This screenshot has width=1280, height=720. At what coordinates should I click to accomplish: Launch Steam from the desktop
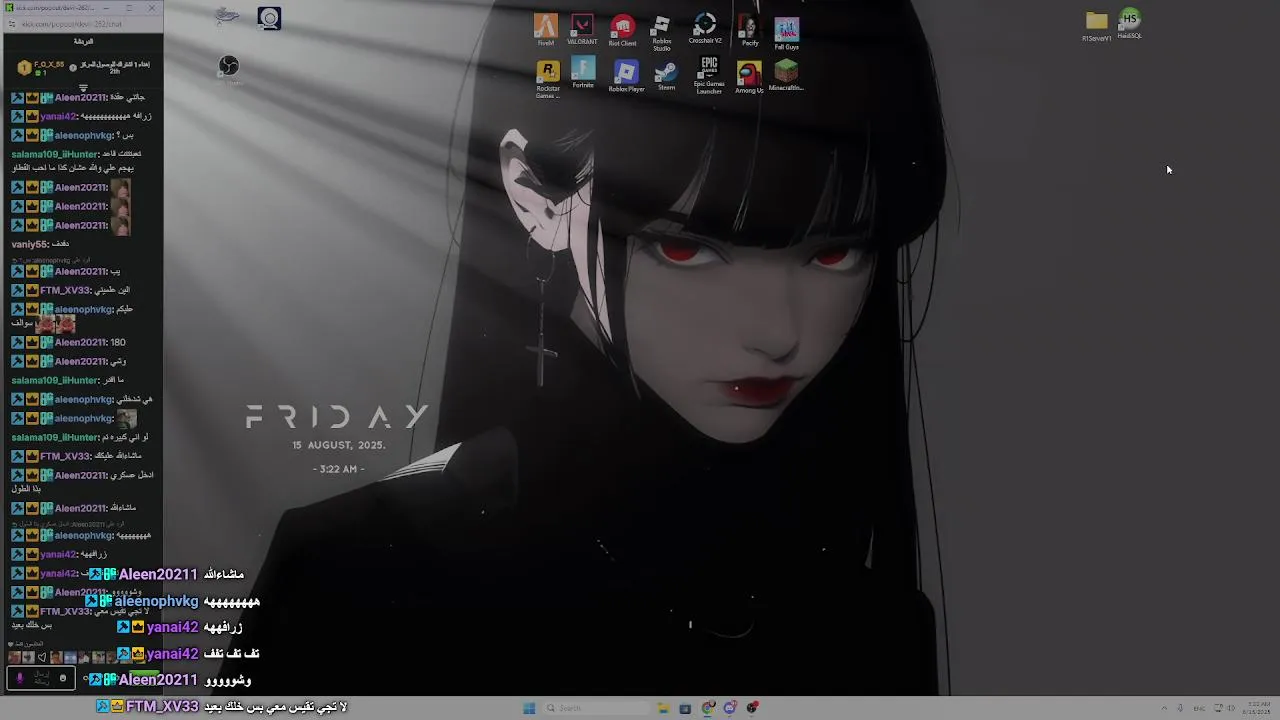point(666,76)
